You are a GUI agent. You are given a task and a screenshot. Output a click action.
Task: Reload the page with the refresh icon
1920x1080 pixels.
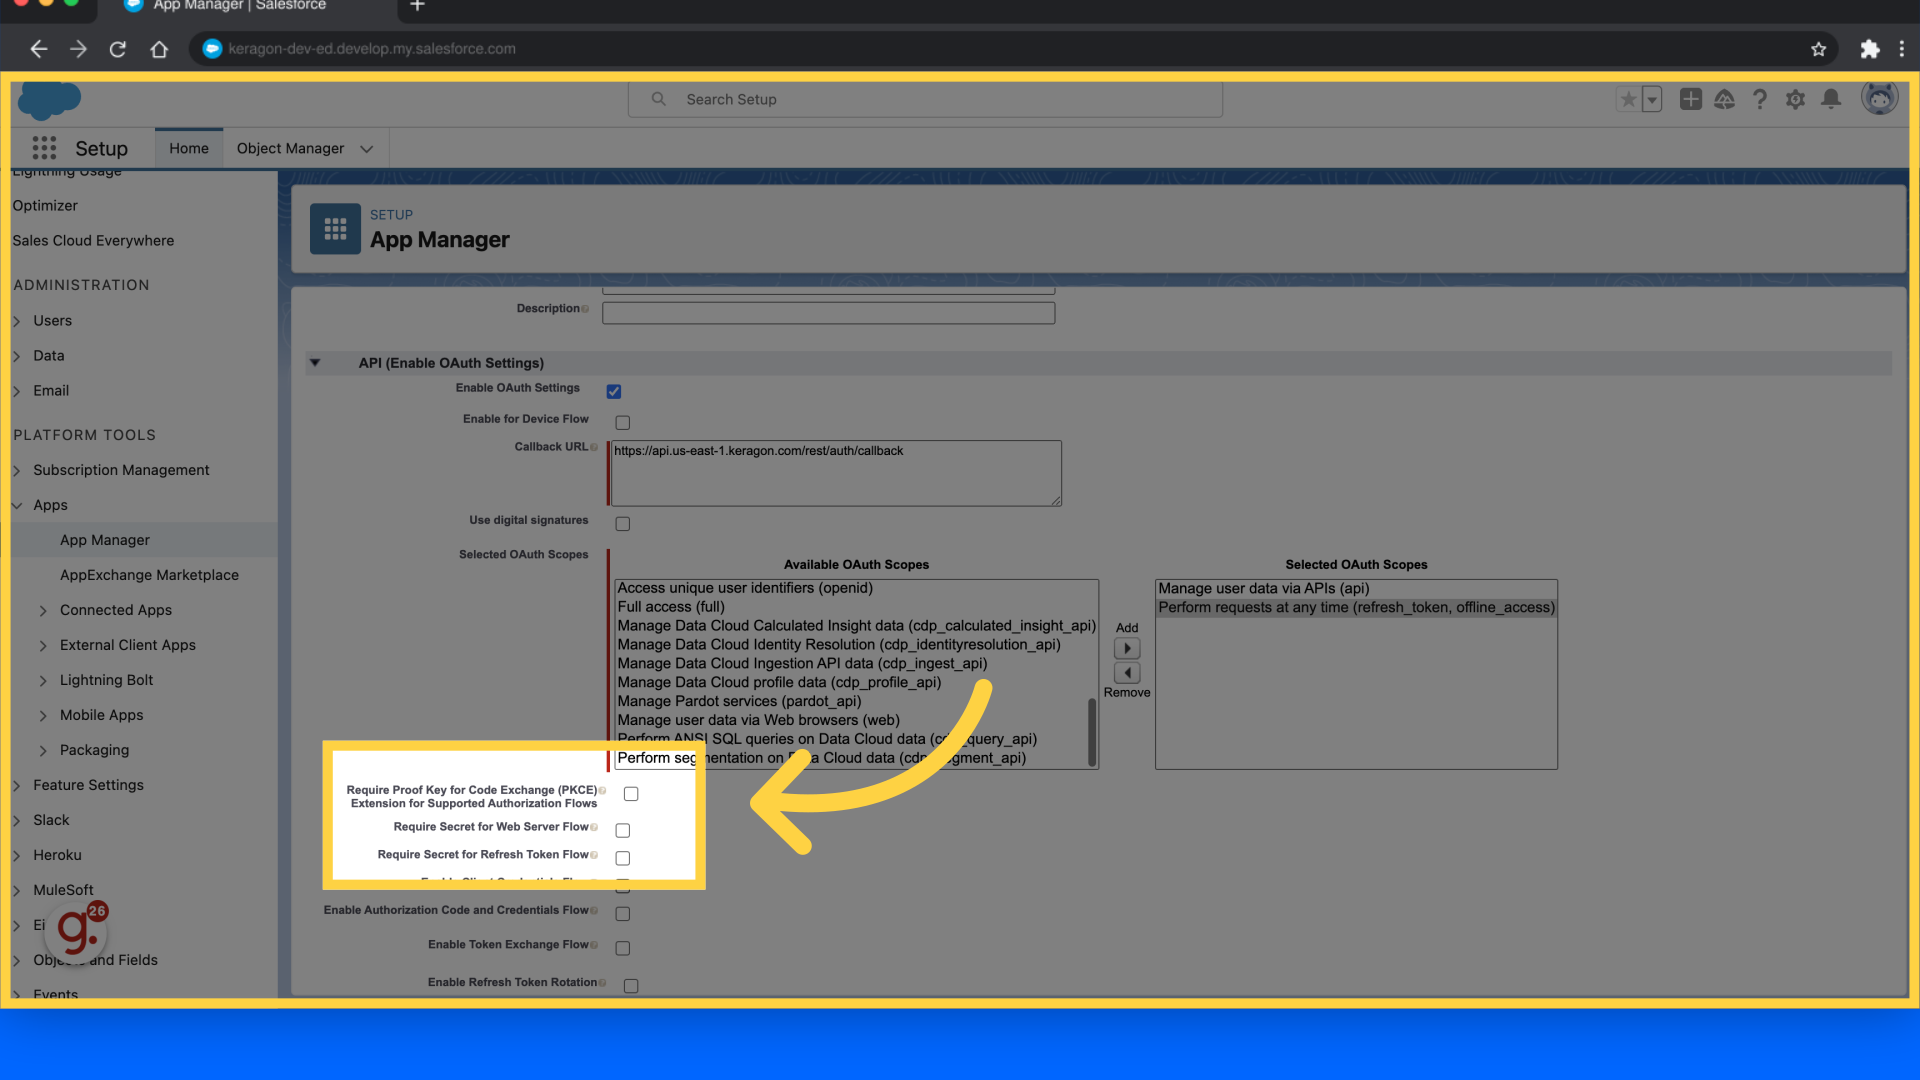[x=118, y=49]
